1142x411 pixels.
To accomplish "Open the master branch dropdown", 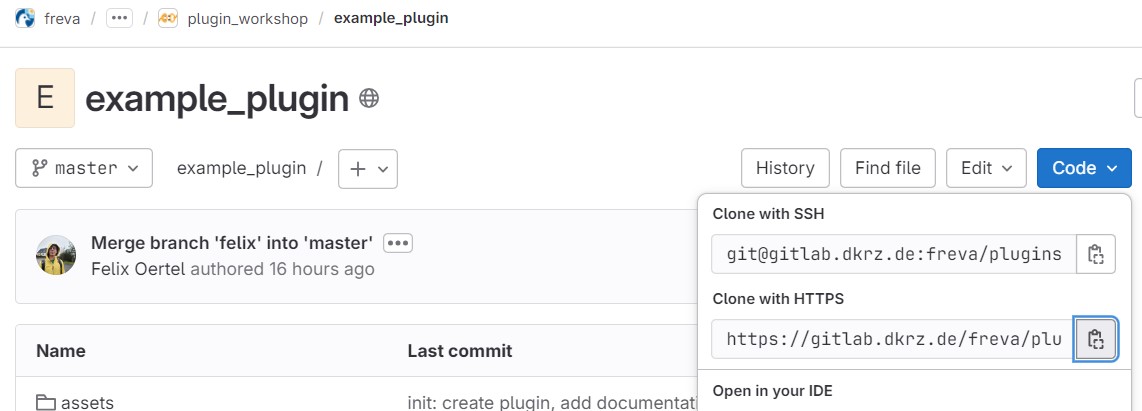I will coord(84,168).
